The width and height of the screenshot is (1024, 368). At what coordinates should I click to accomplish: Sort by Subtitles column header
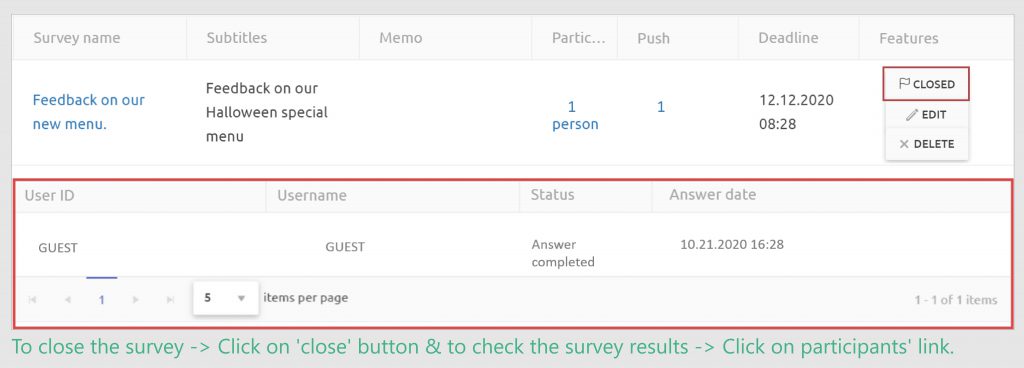[x=237, y=38]
